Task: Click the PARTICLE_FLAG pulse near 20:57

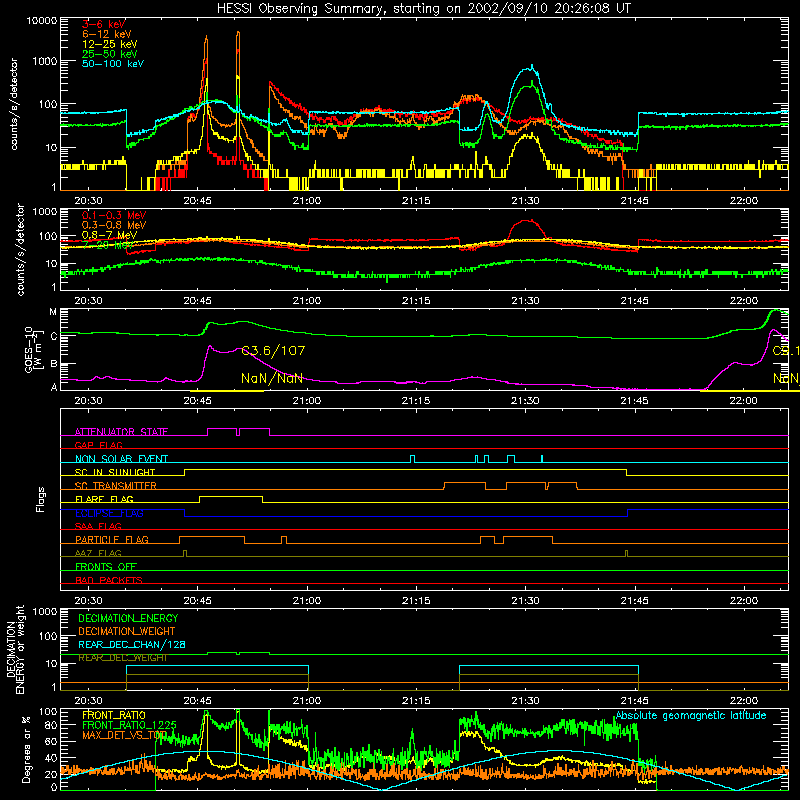Action: click(284, 540)
